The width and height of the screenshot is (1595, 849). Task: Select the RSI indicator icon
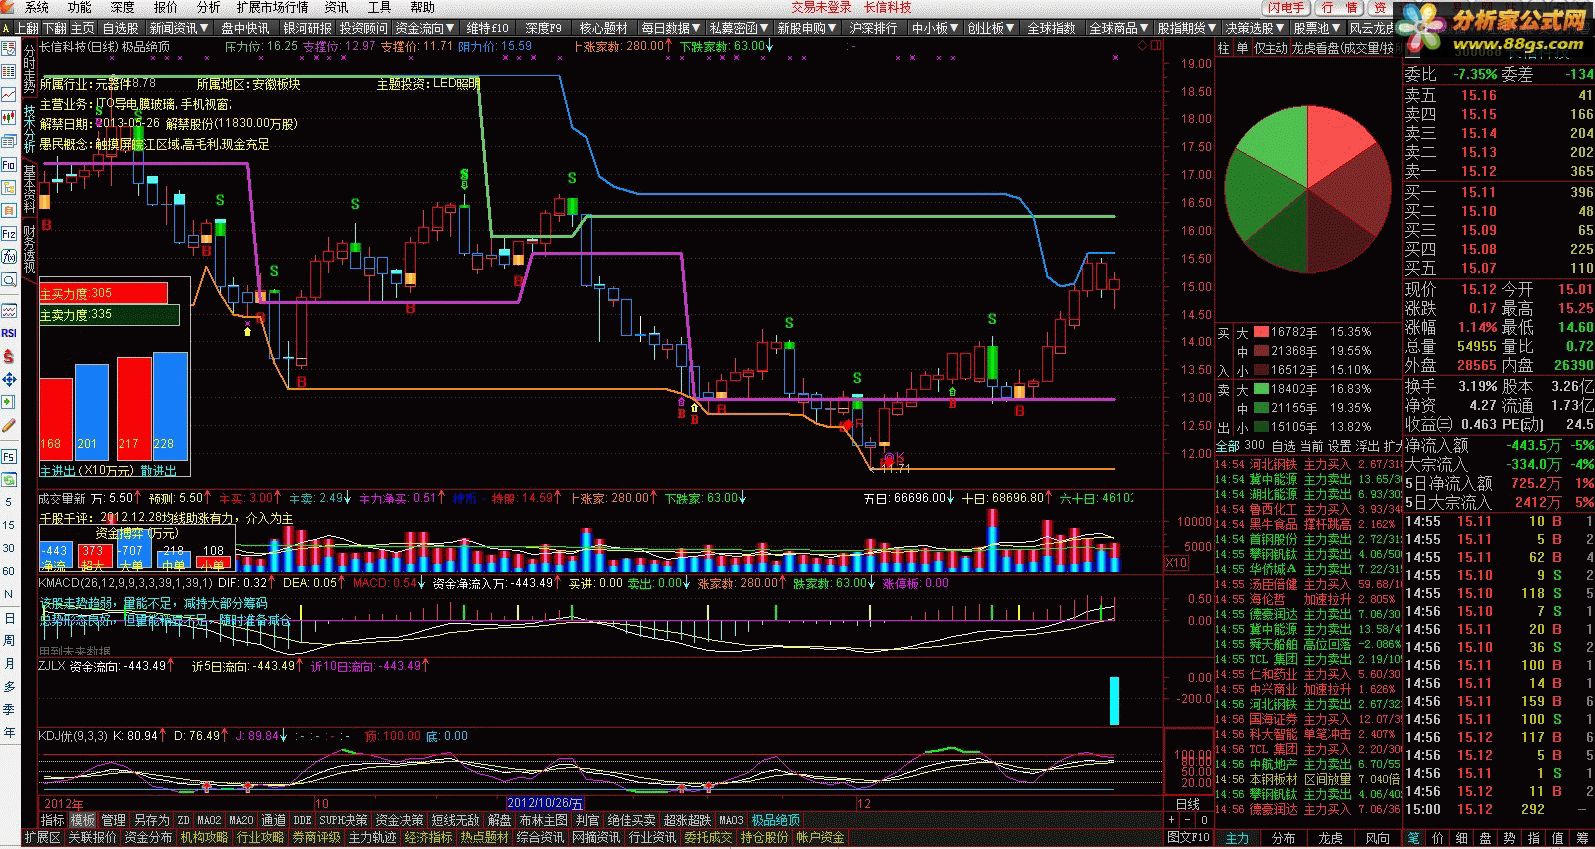pyautogui.click(x=11, y=333)
